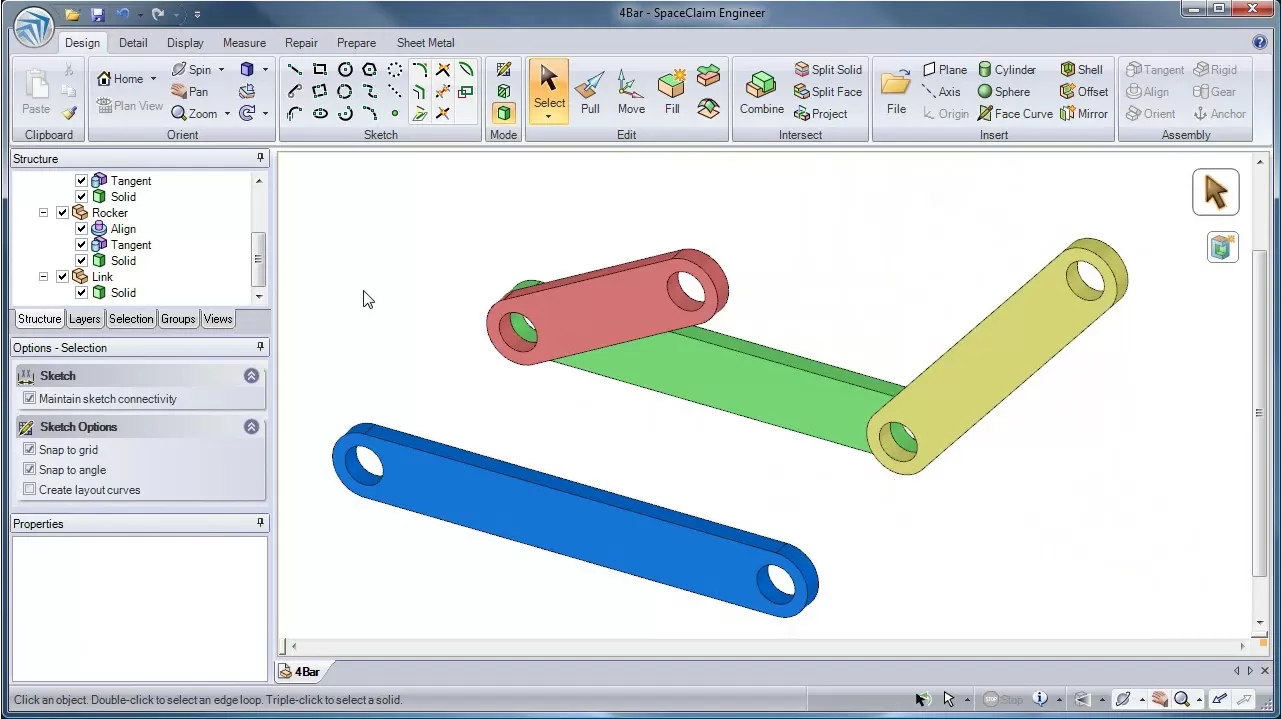This screenshot has height=719, width=1281.
Task: Switch to the Detail ribbon tab
Action: pyautogui.click(x=133, y=43)
